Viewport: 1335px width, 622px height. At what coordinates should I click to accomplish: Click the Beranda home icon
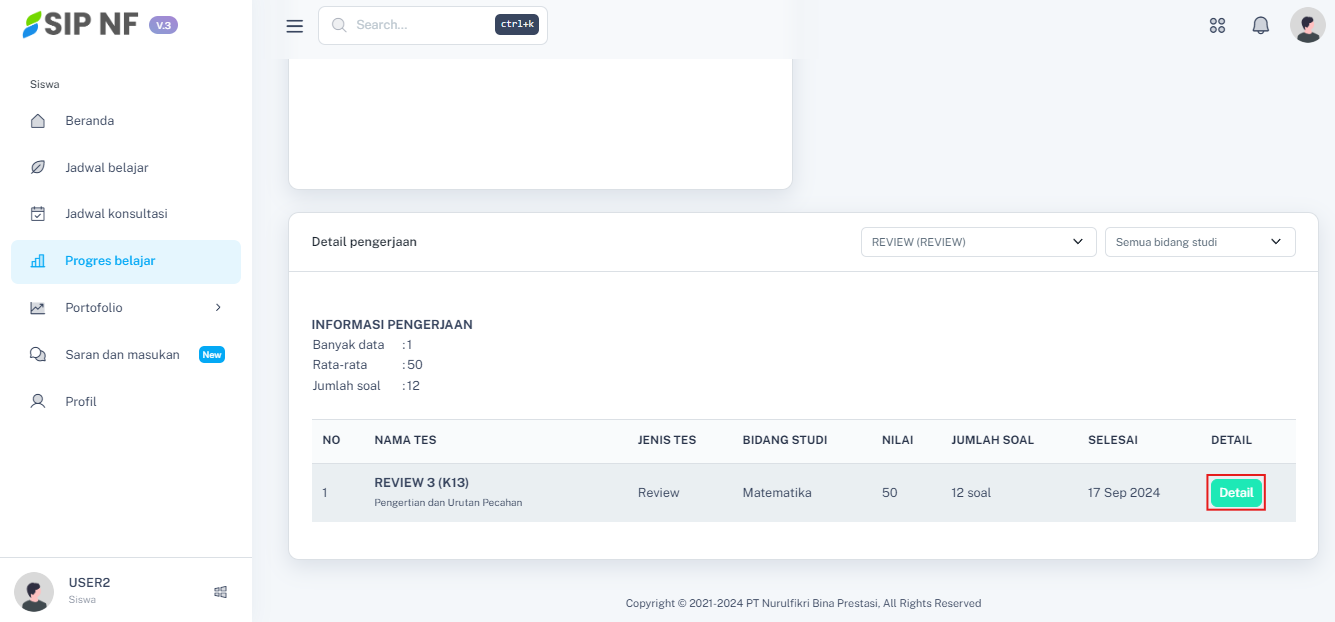point(38,121)
